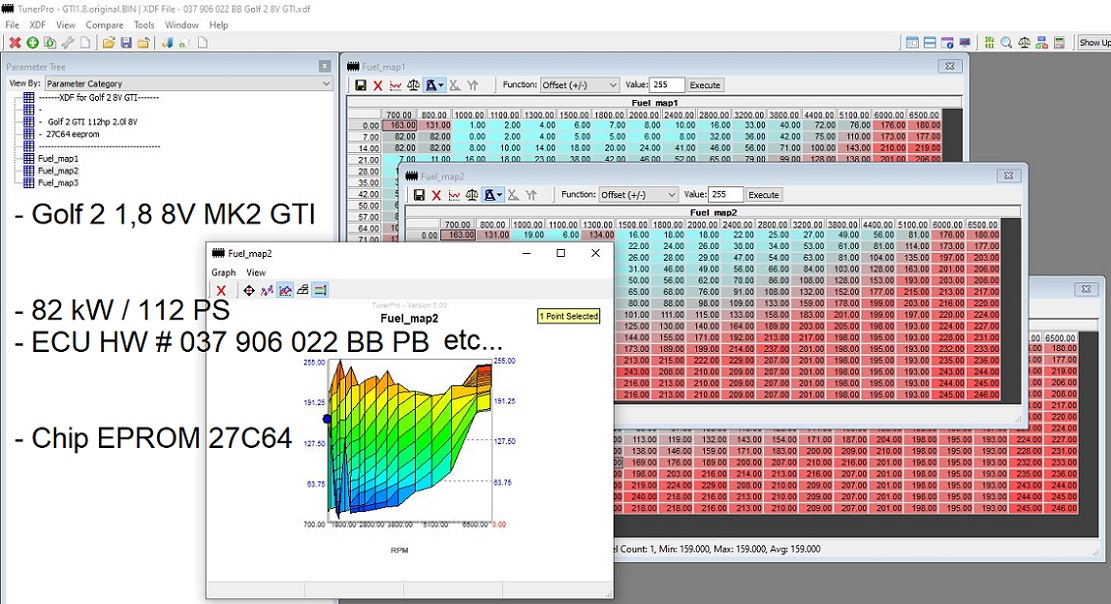Click the red X icon in main toolbar

15,43
